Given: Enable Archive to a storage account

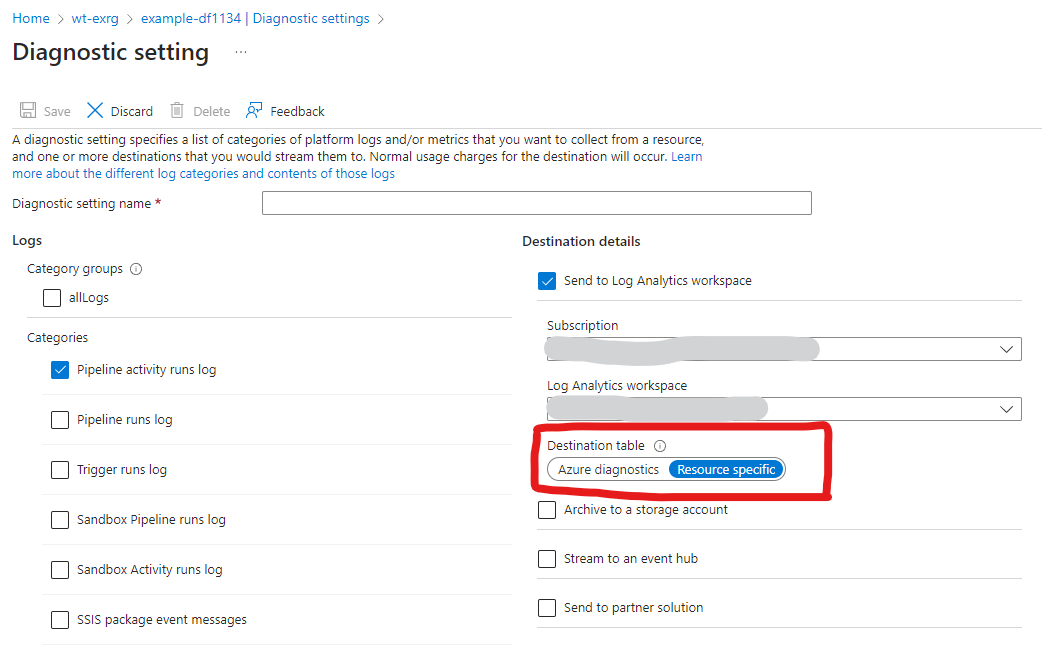Looking at the screenshot, I should (547, 509).
